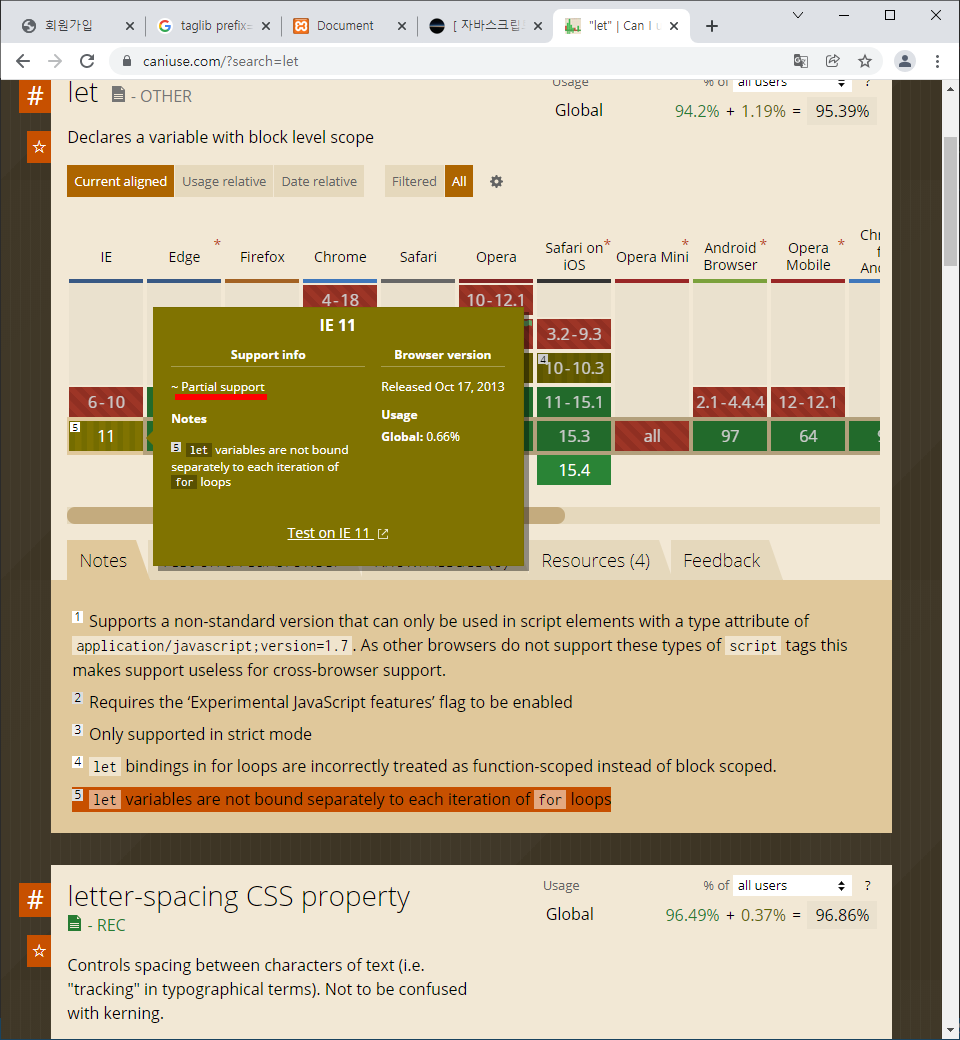Click the highlighted note 5 text
Viewport: 960px width, 1040px height.
pyautogui.click(x=342, y=799)
